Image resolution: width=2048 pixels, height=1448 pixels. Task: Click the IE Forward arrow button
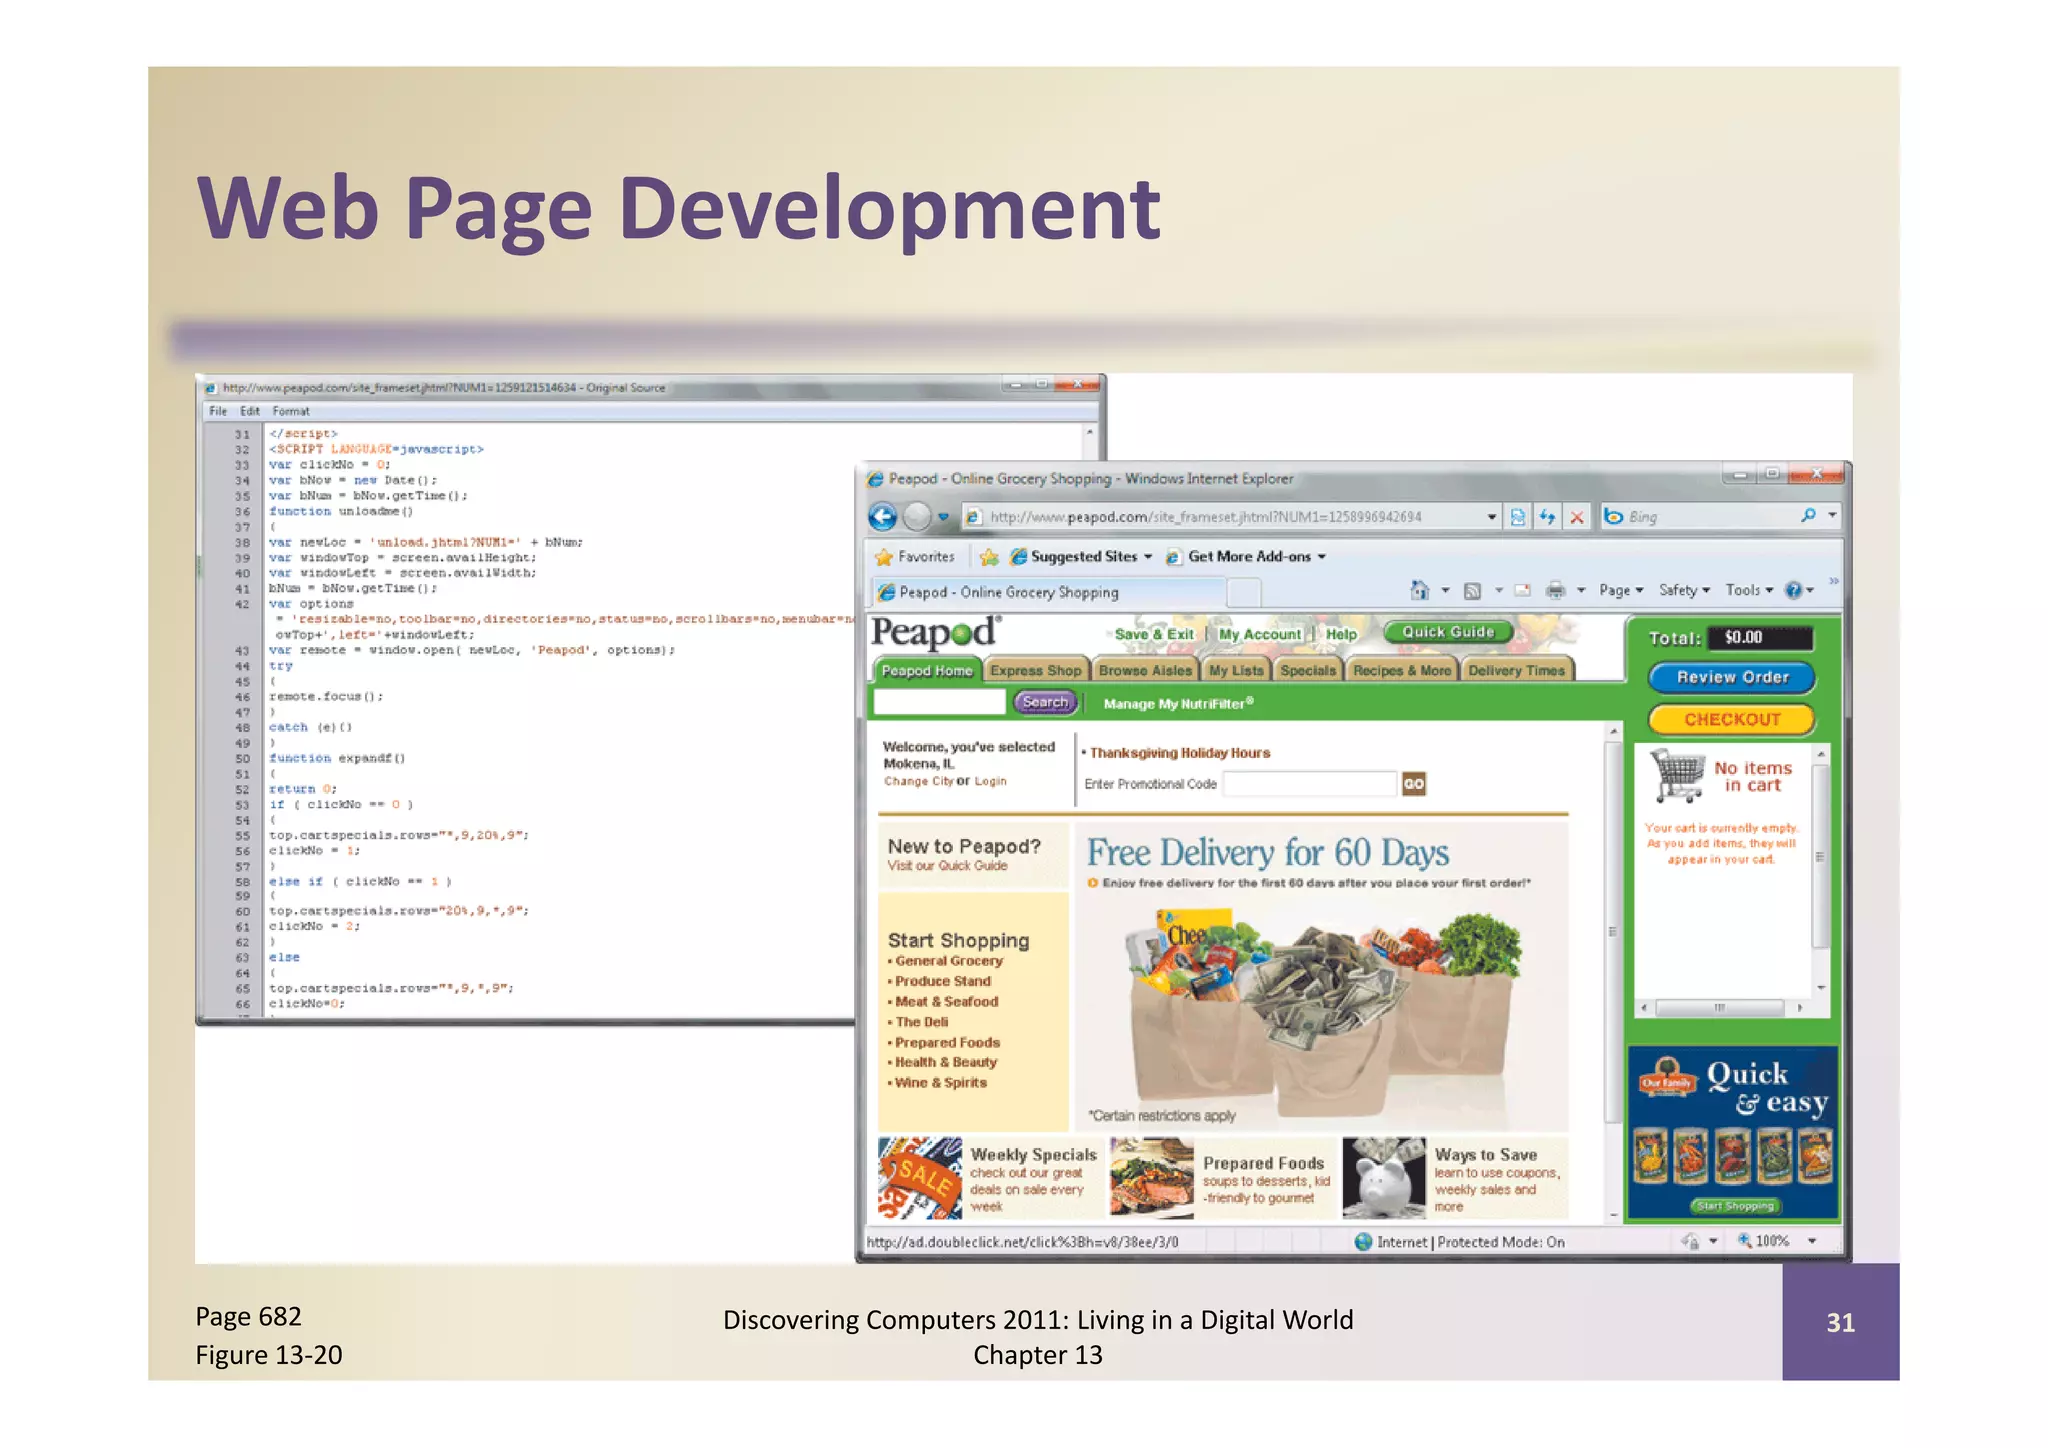click(x=917, y=517)
